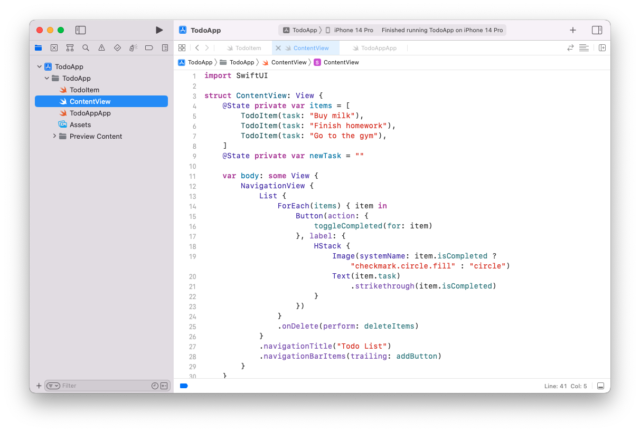Go forward in editor history
This screenshot has height=432, width=640.
pos(207,48)
